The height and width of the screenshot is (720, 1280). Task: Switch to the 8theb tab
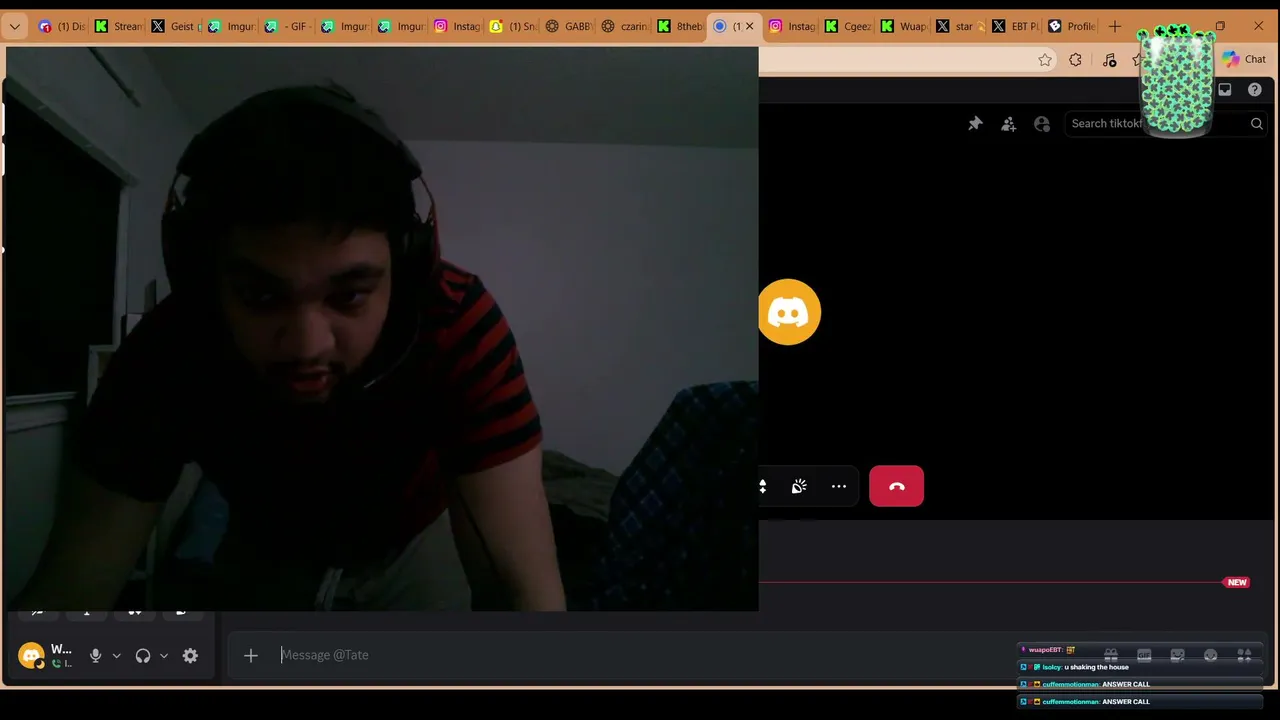click(x=682, y=26)
